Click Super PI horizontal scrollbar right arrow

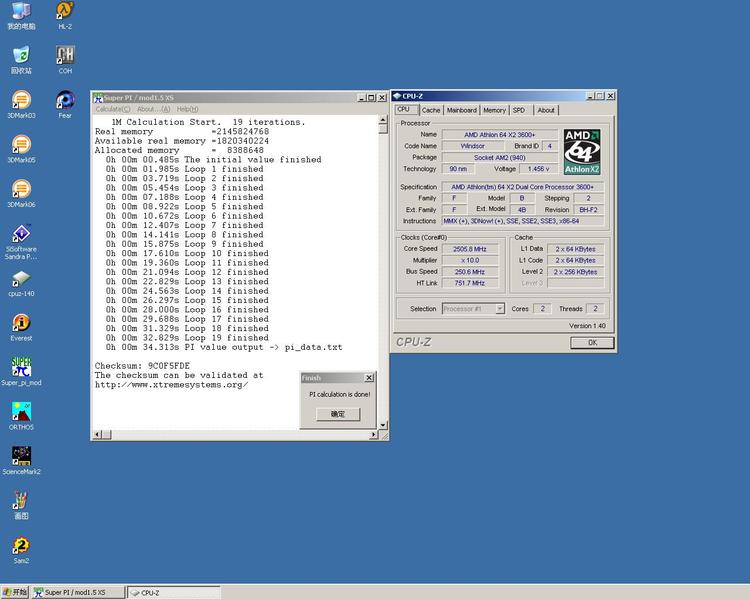pyautogui.click(x=374, y=434)
